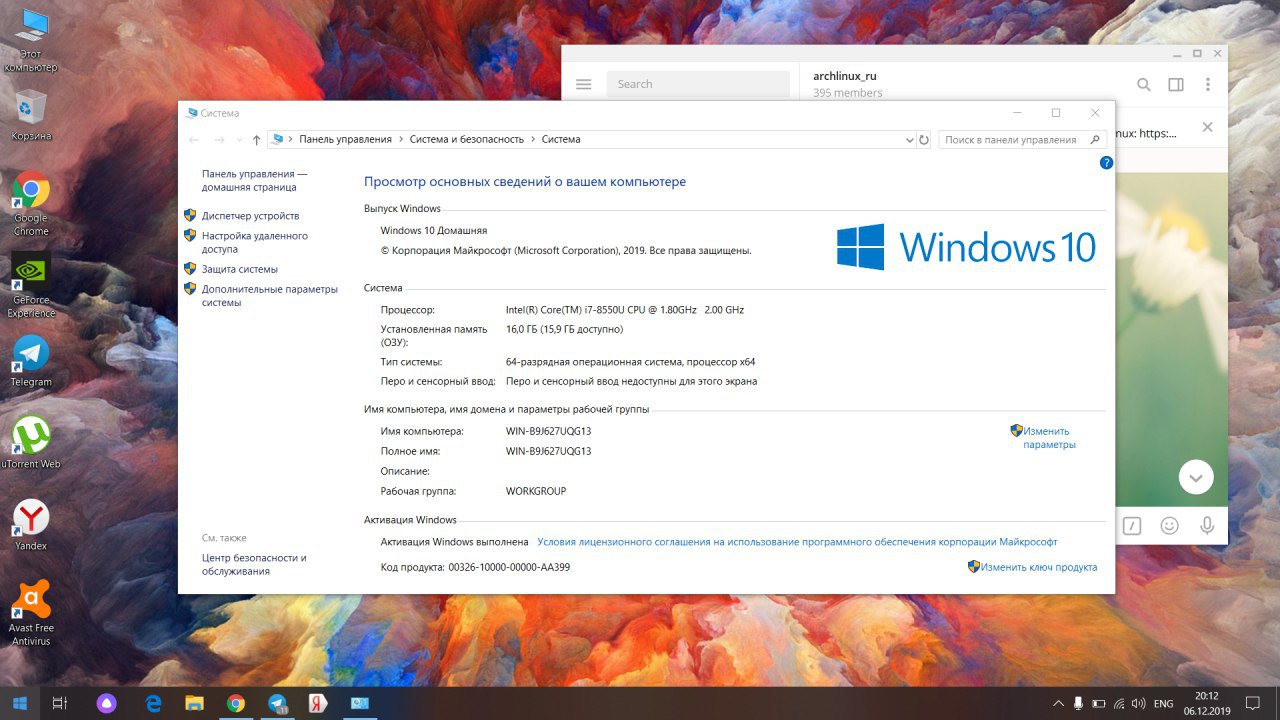Select Система и безопасность breadcrumb
Viewport: 1280px width, 720px height.
pos(467,140)
